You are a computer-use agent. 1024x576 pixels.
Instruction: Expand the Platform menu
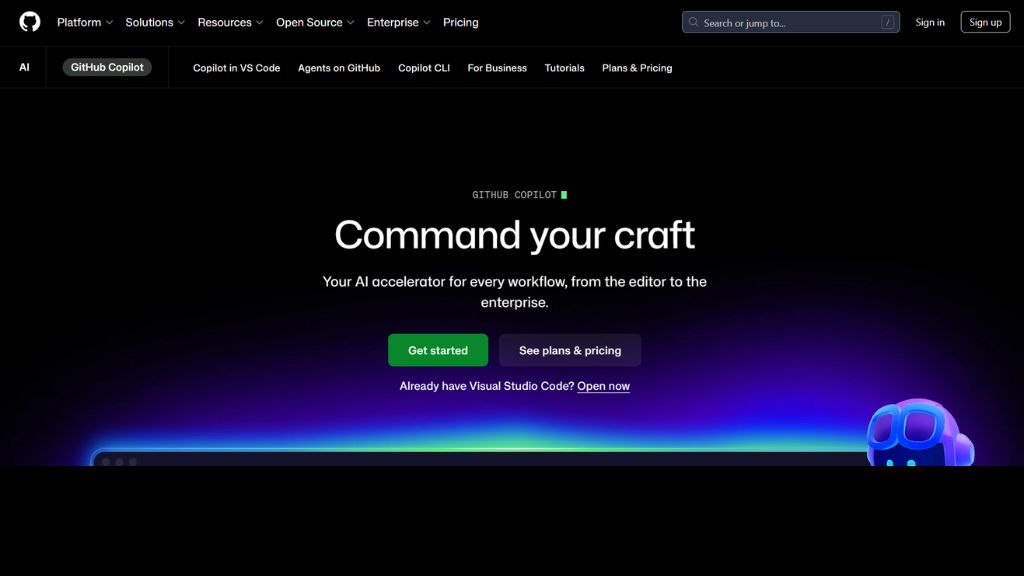click(x=85, y=22)
